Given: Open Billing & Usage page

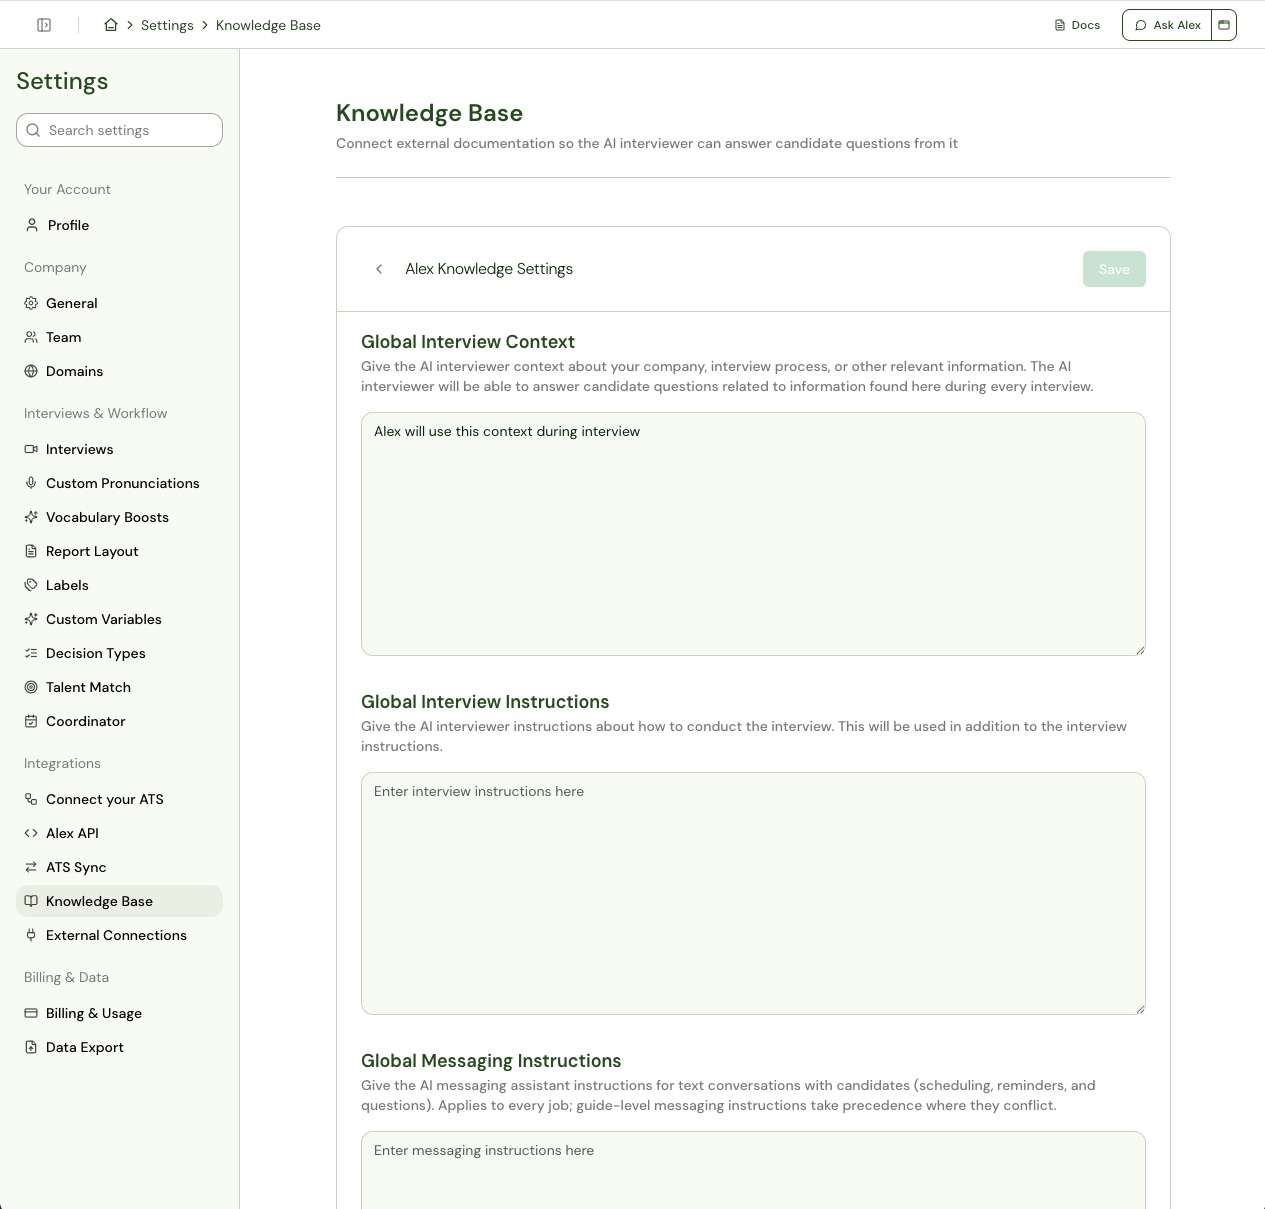Looking at the screenshot, I should coord(119,1013).
